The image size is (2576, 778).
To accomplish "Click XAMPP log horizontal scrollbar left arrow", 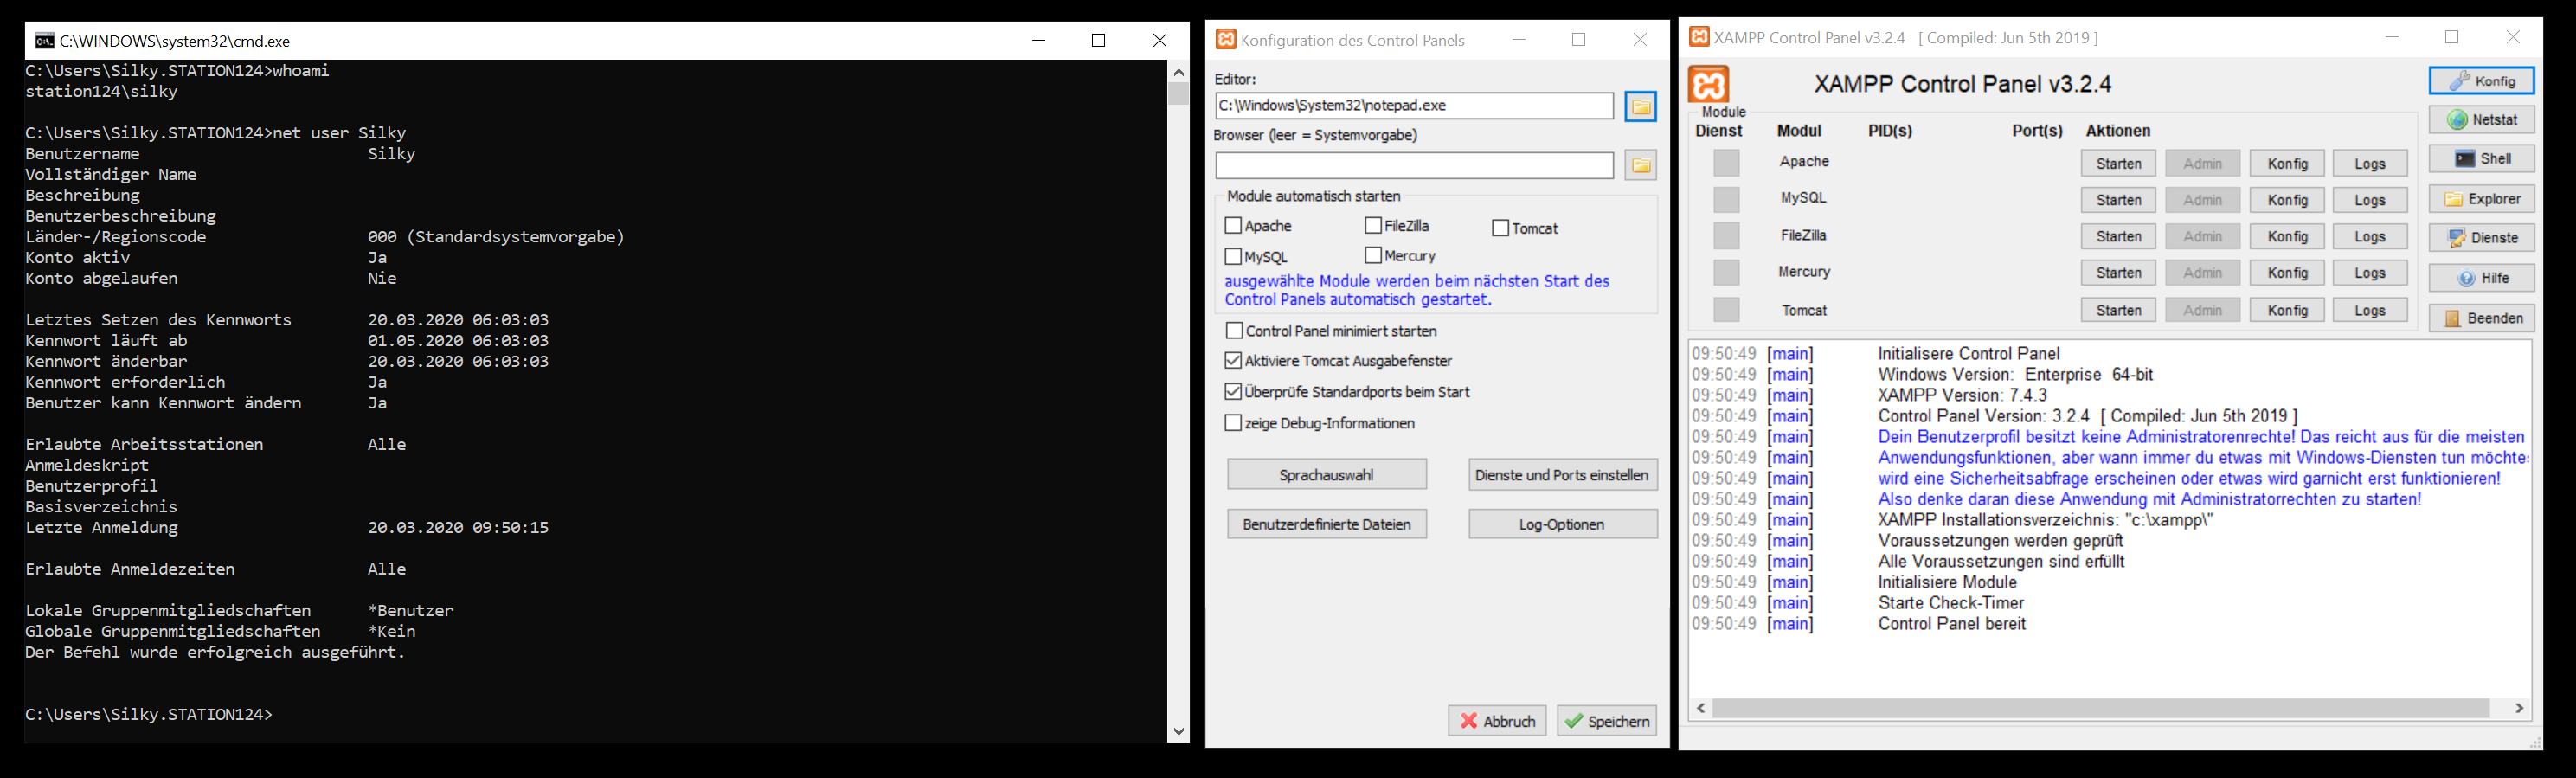I will coord(1701,708).
